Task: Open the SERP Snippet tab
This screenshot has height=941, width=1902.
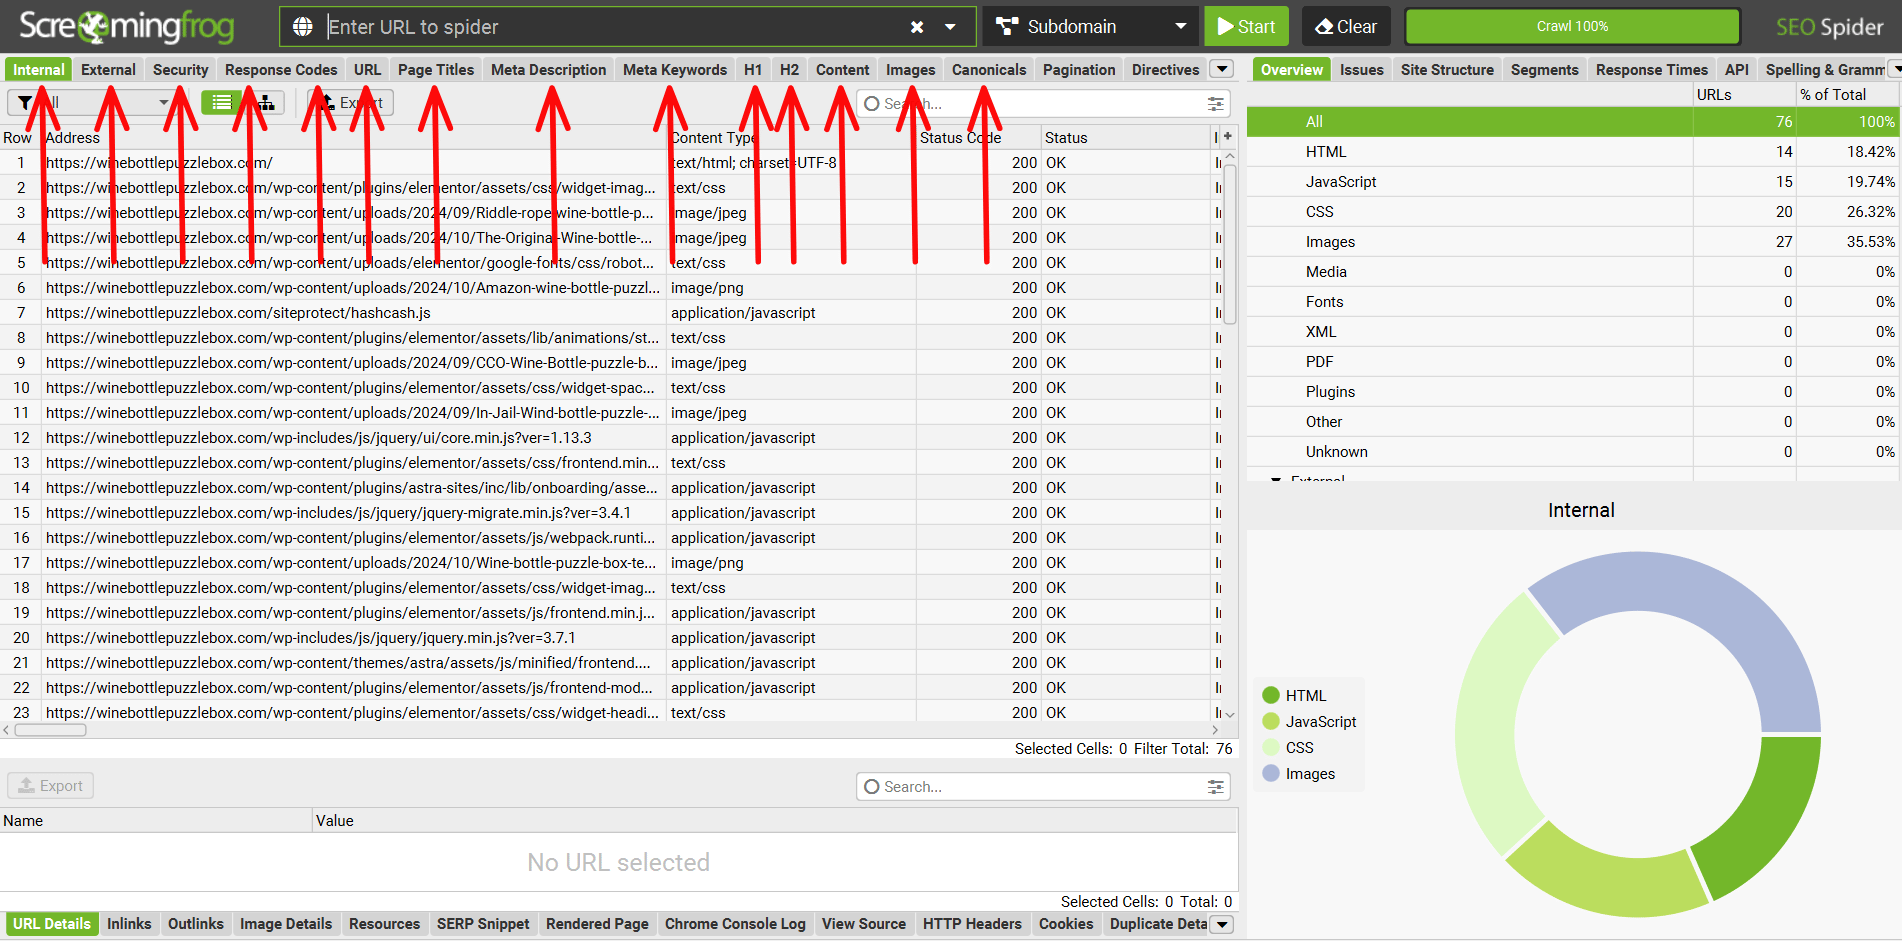Action: pyautogui.click(x=483, y=923)
